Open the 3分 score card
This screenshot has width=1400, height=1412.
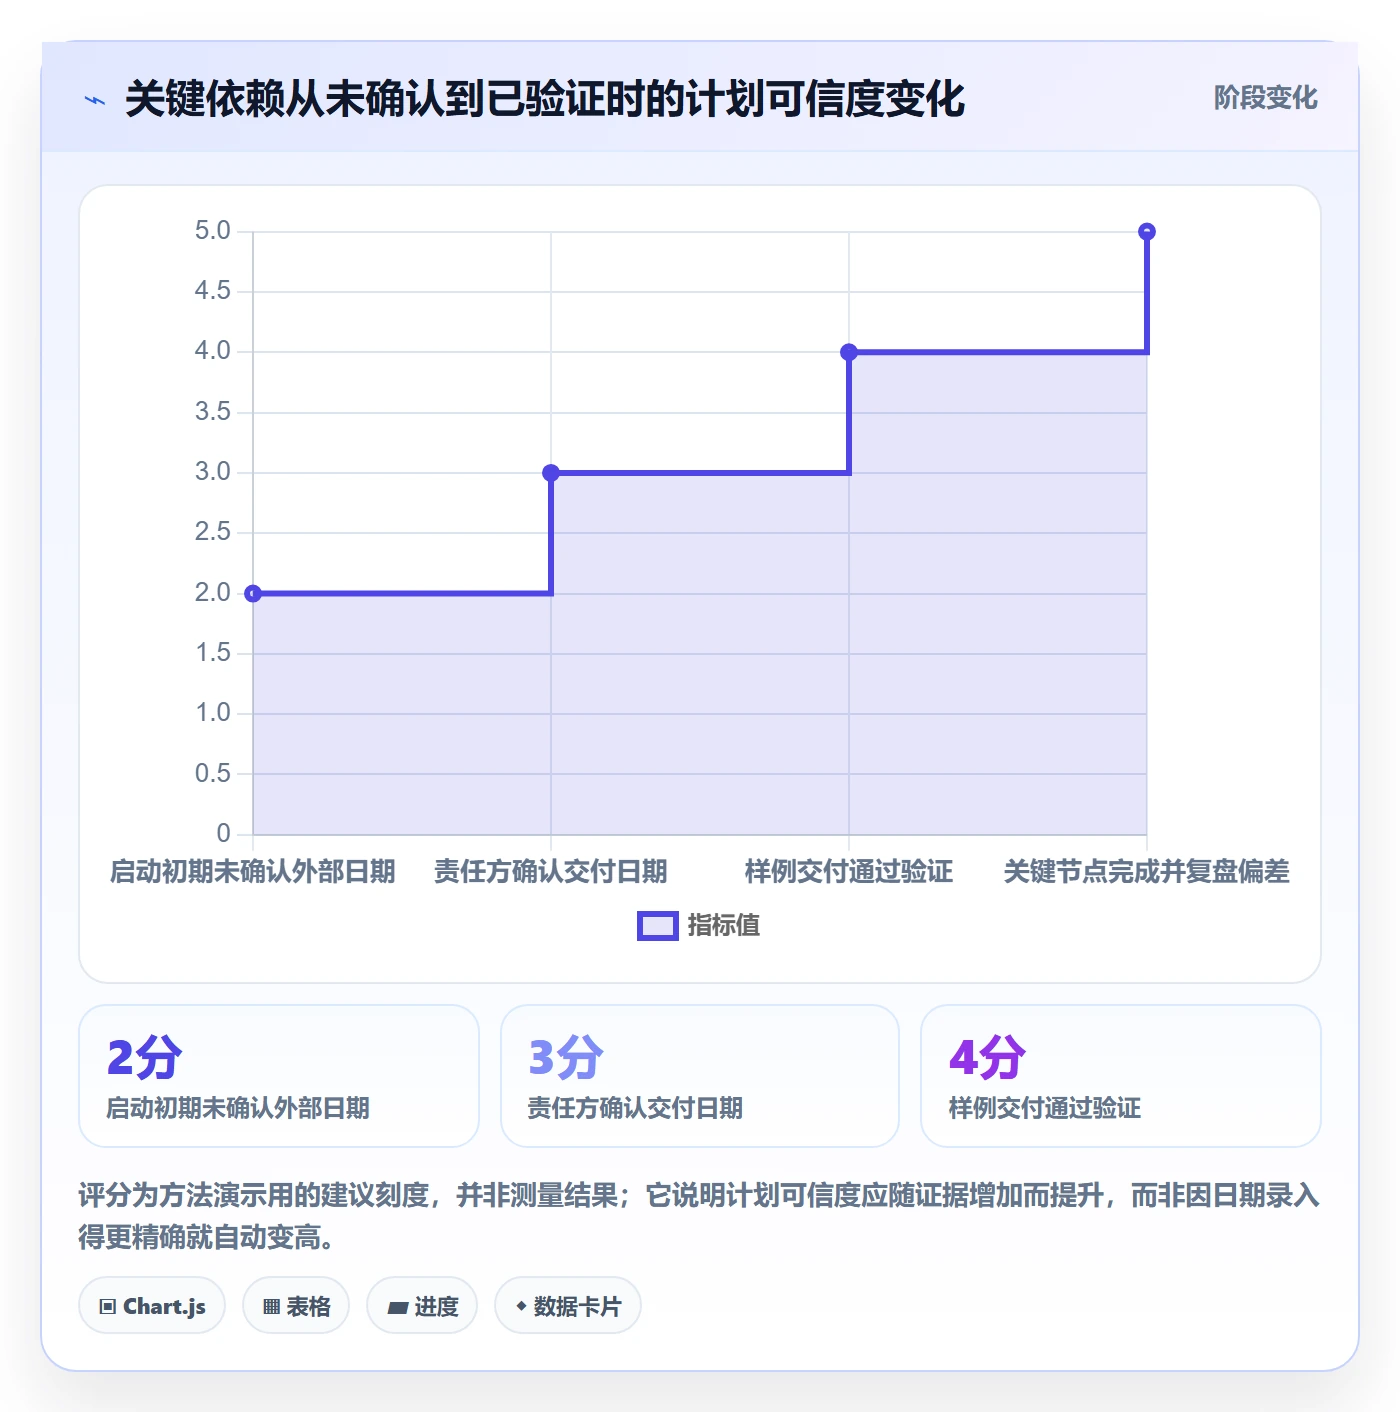click(x=700, y=1076)
